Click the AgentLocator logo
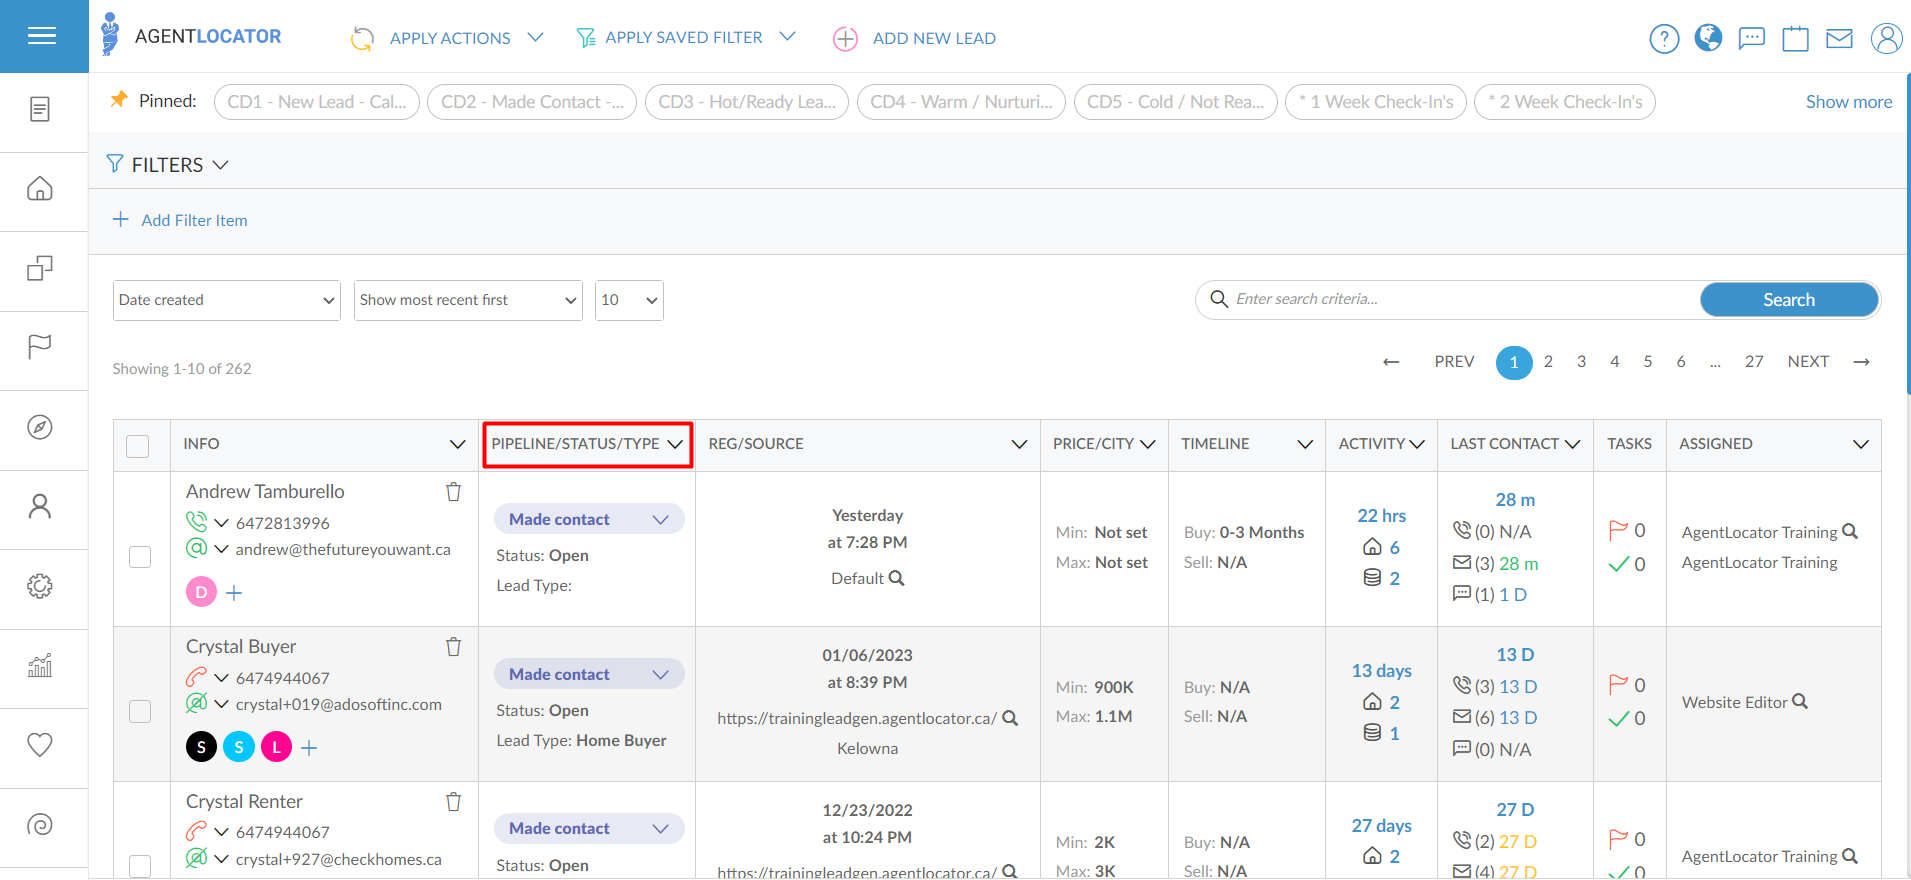This screenshot has width=1911, height=880. click(x=191, y=36)
